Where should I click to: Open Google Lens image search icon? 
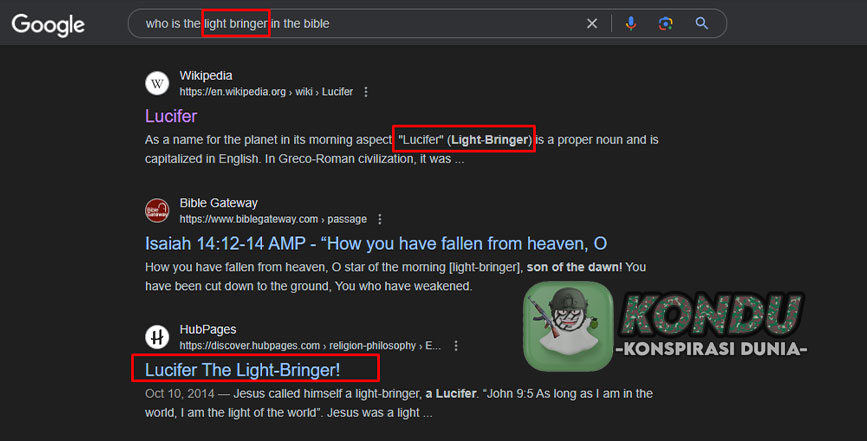(666, 23)
